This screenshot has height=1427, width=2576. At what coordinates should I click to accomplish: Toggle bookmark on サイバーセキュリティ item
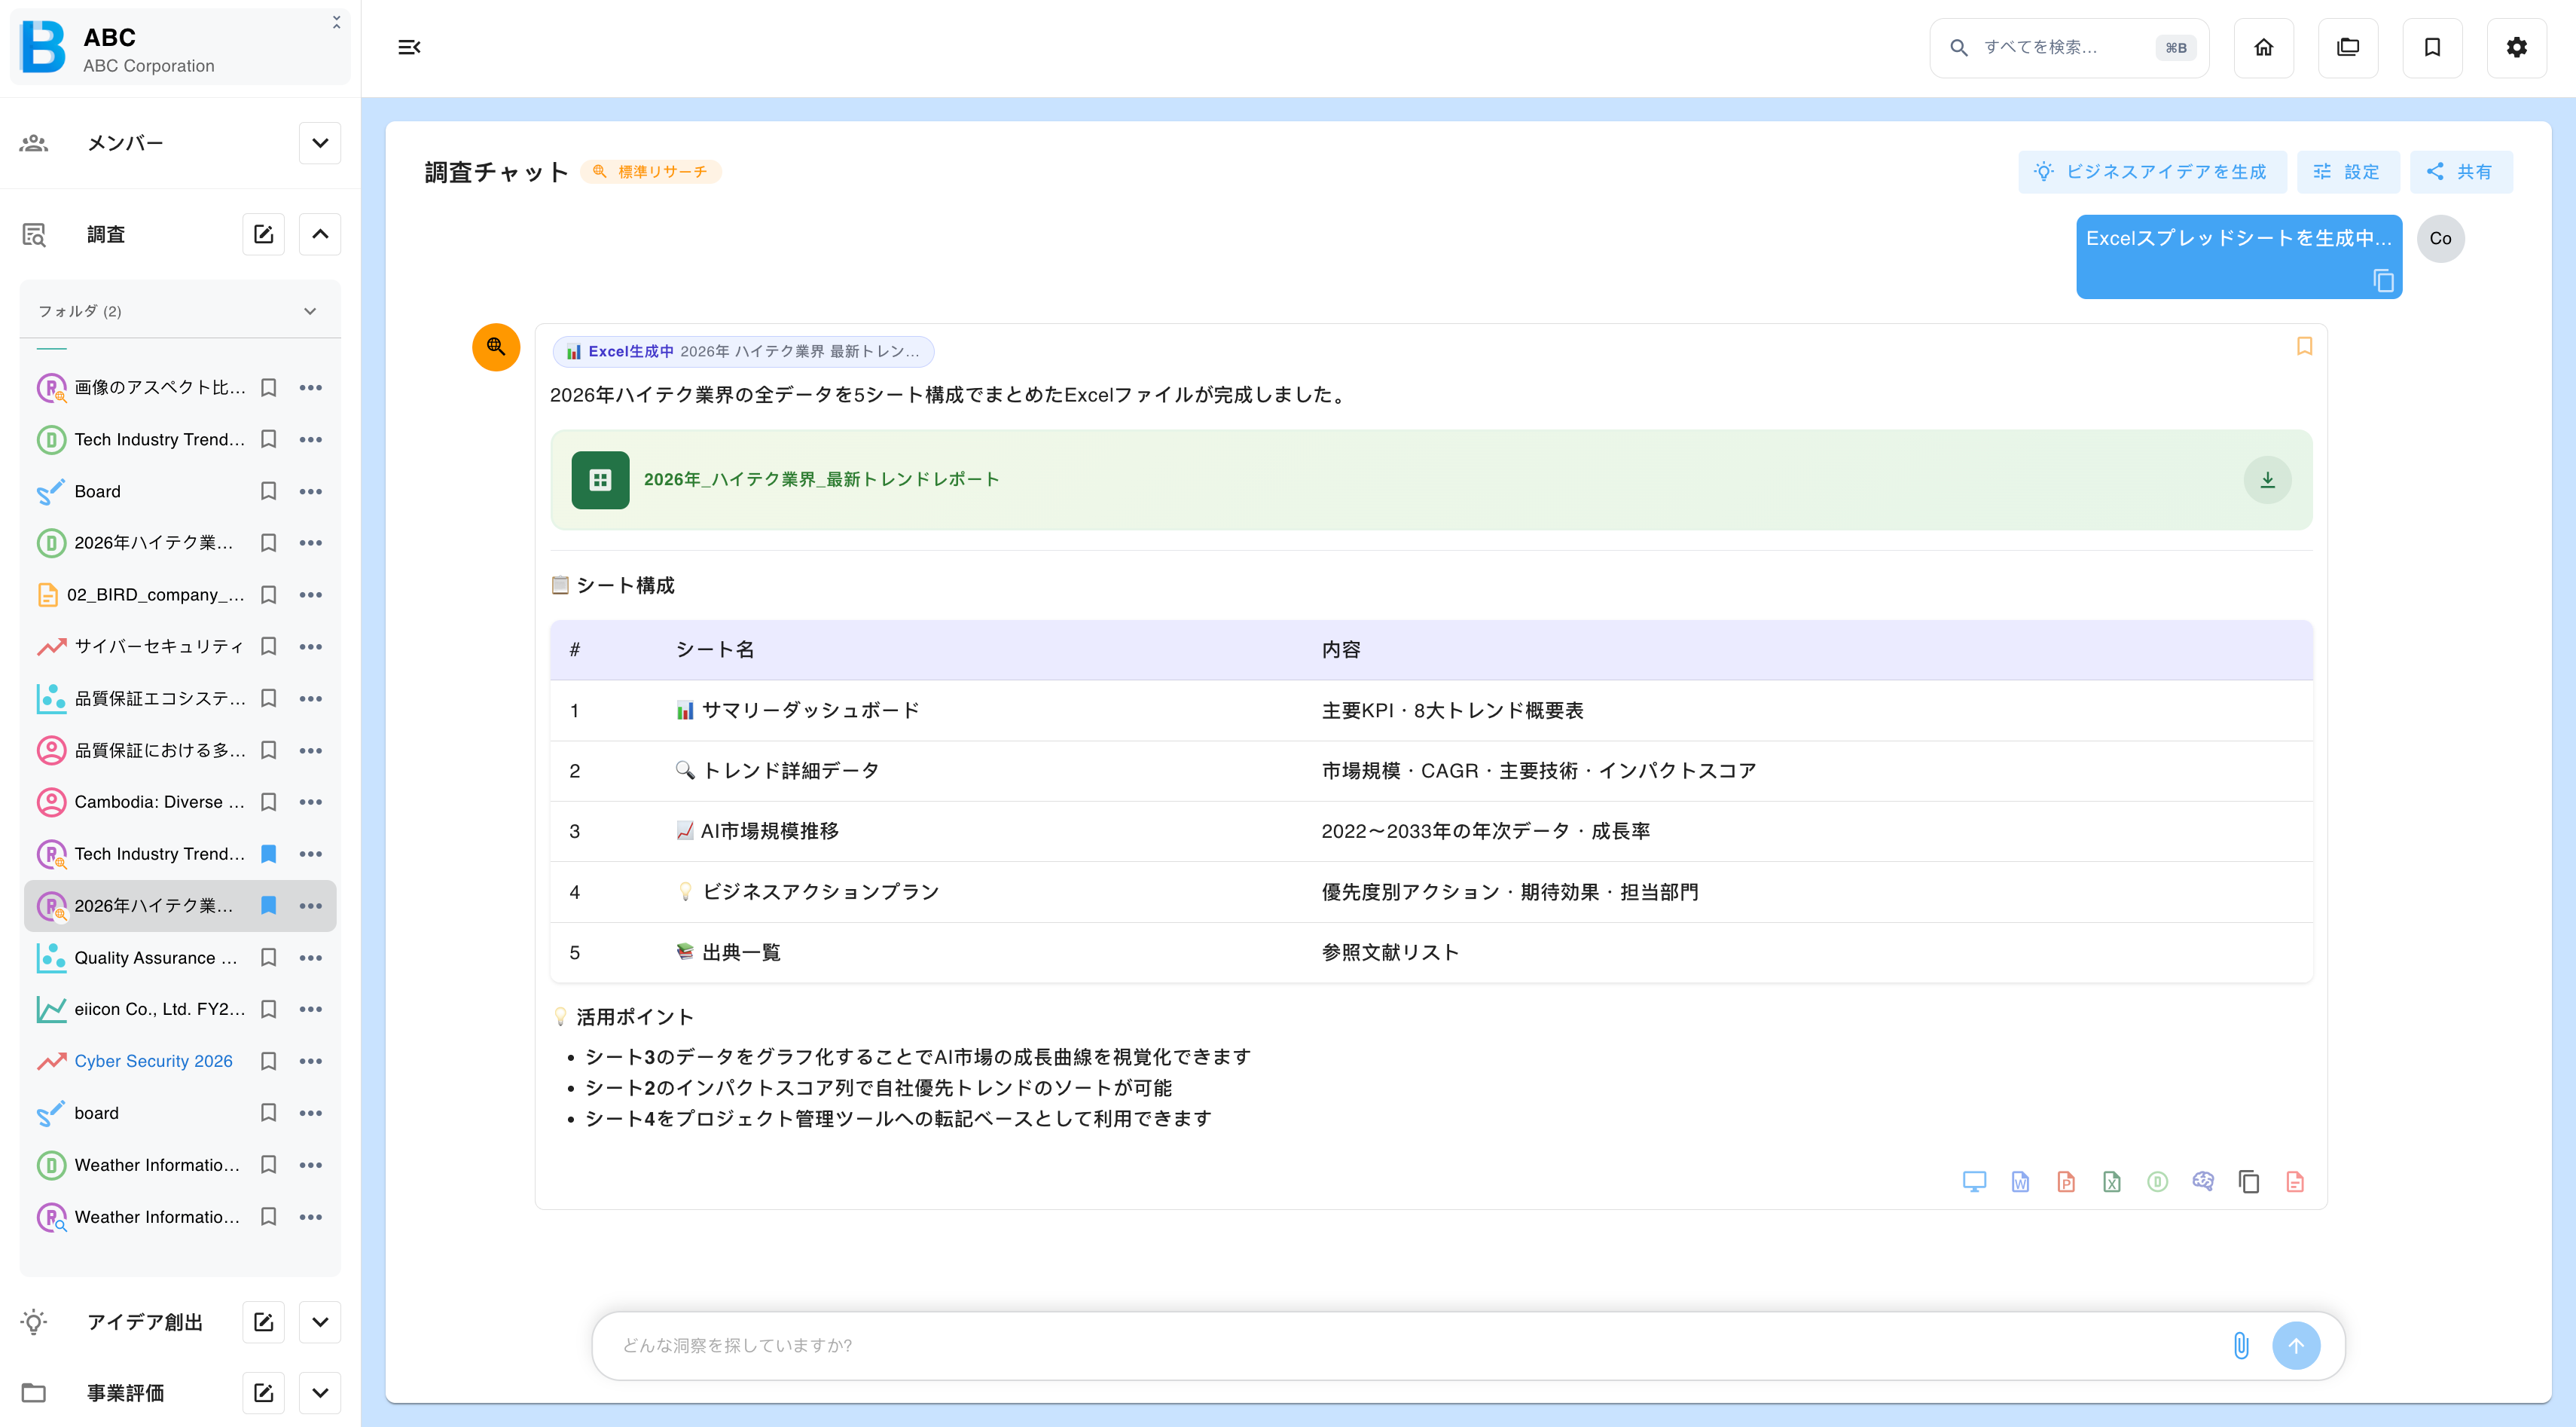268,646
